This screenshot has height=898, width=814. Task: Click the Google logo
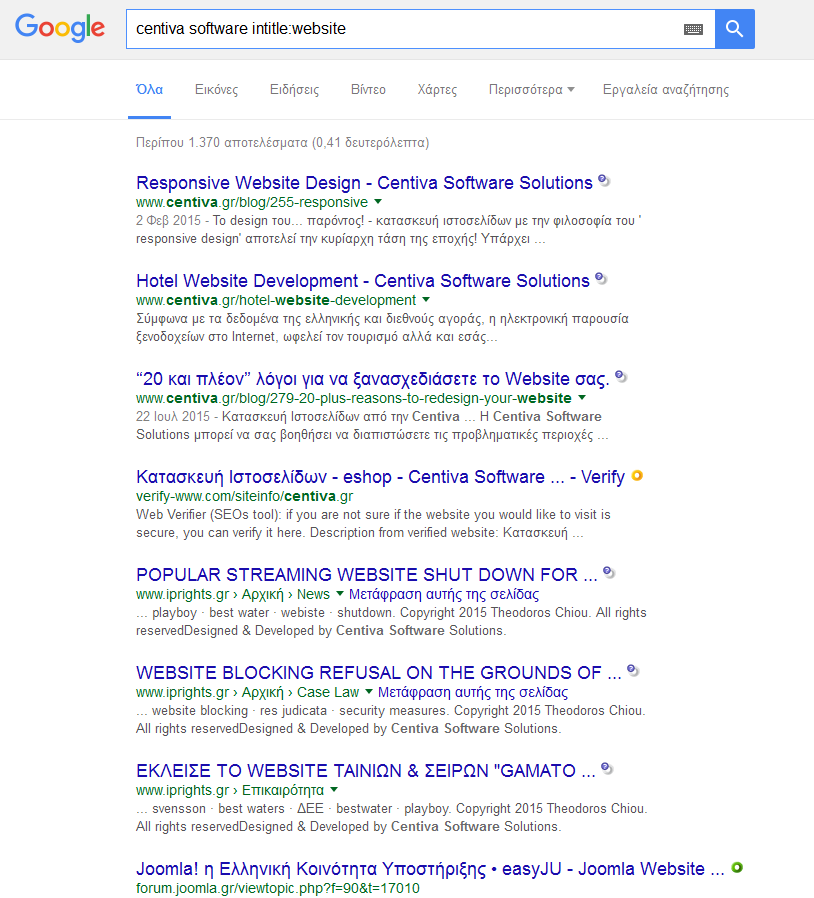click(60, 28)
